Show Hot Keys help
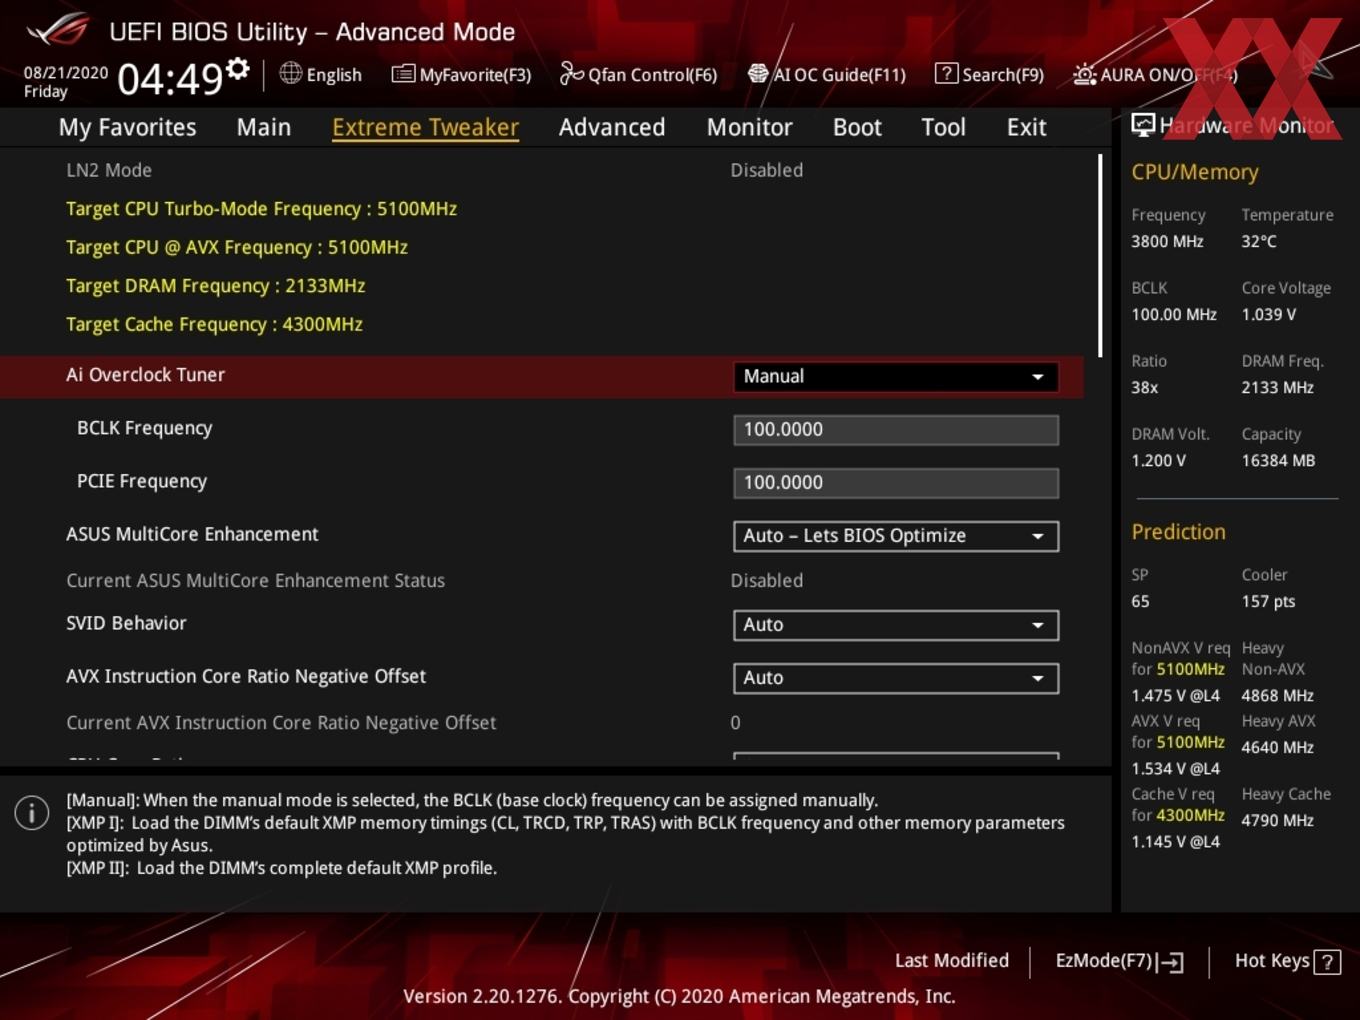The image size is (1360, 1020). coord(1288,961)
